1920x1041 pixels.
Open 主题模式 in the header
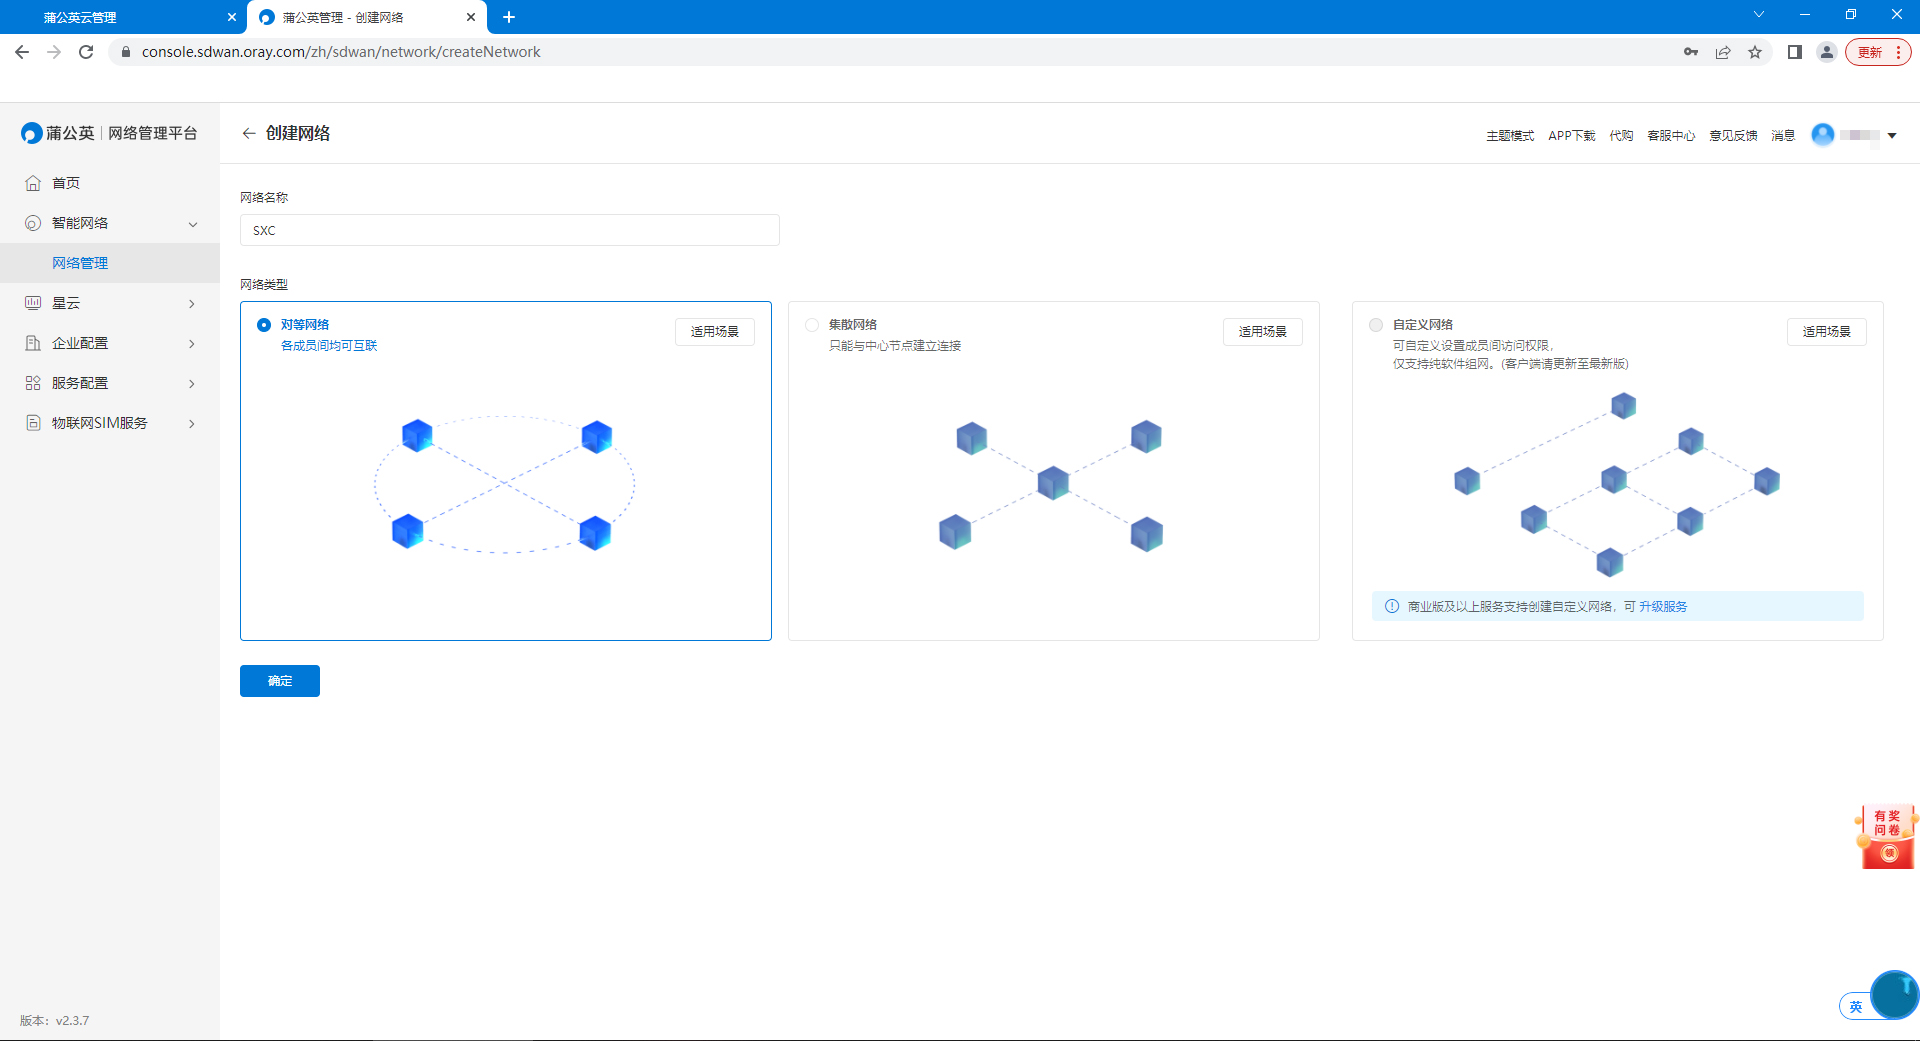tap(1510, 136)
